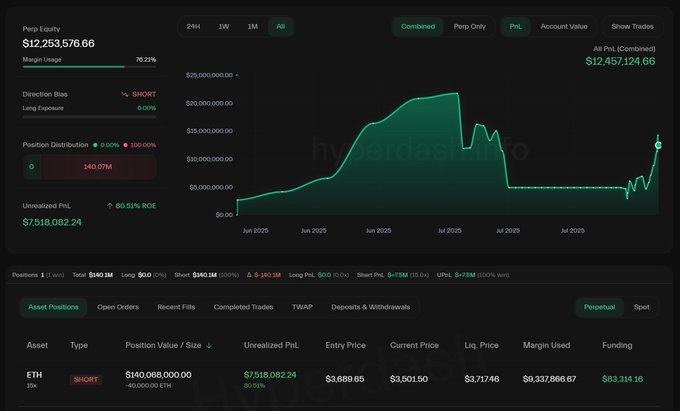Sort by Entry Price column header

345,346
